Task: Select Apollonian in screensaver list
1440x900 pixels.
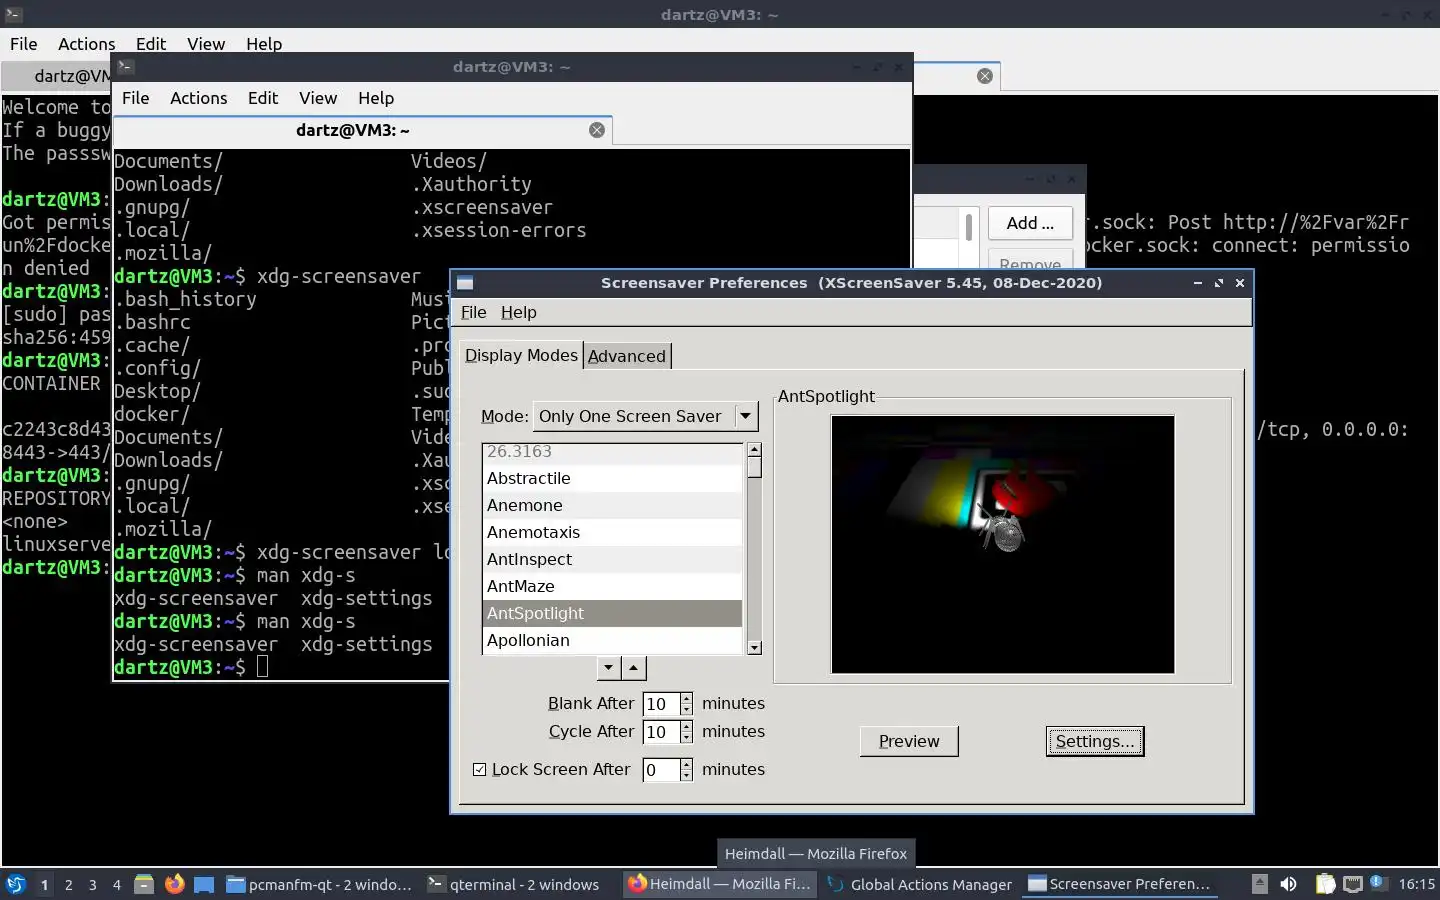Action: click(x=612, y=640)
